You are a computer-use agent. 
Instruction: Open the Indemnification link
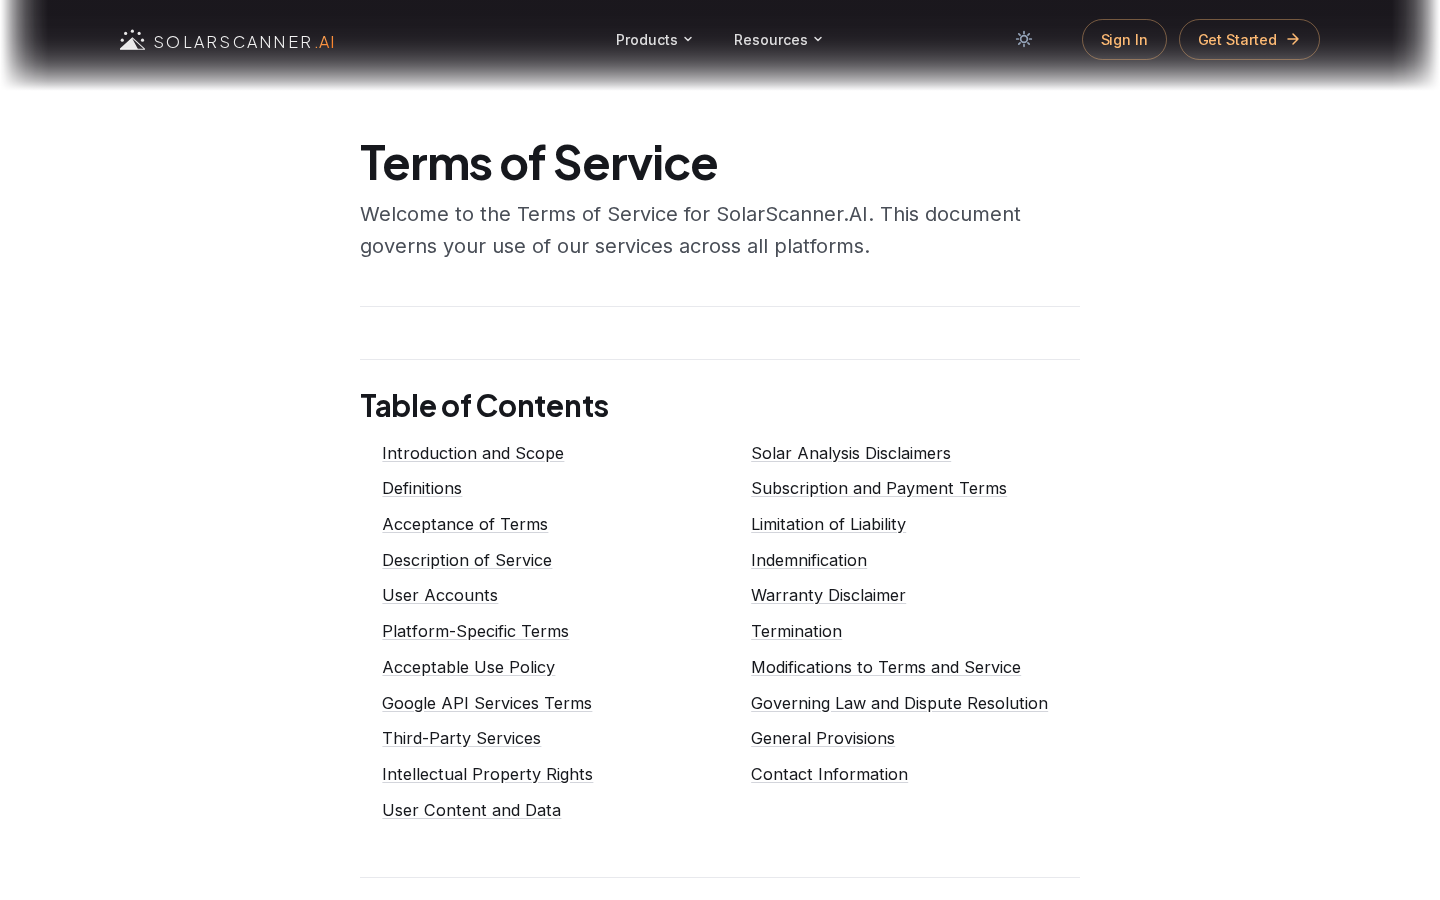point(809,560)
